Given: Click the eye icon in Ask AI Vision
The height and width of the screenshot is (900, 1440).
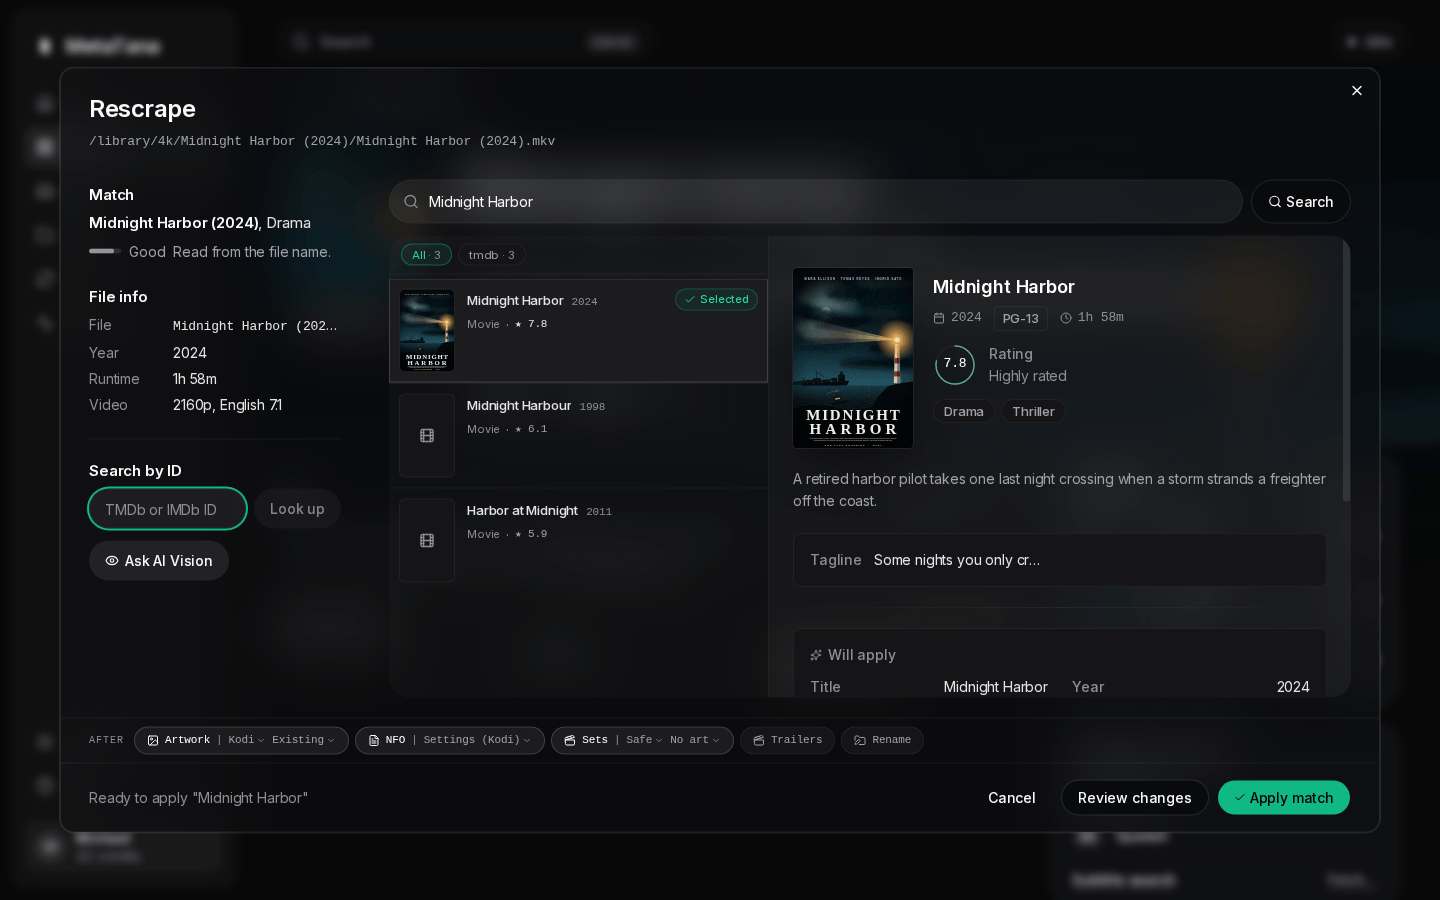Looking at the screenshot, I should [112, 561].
